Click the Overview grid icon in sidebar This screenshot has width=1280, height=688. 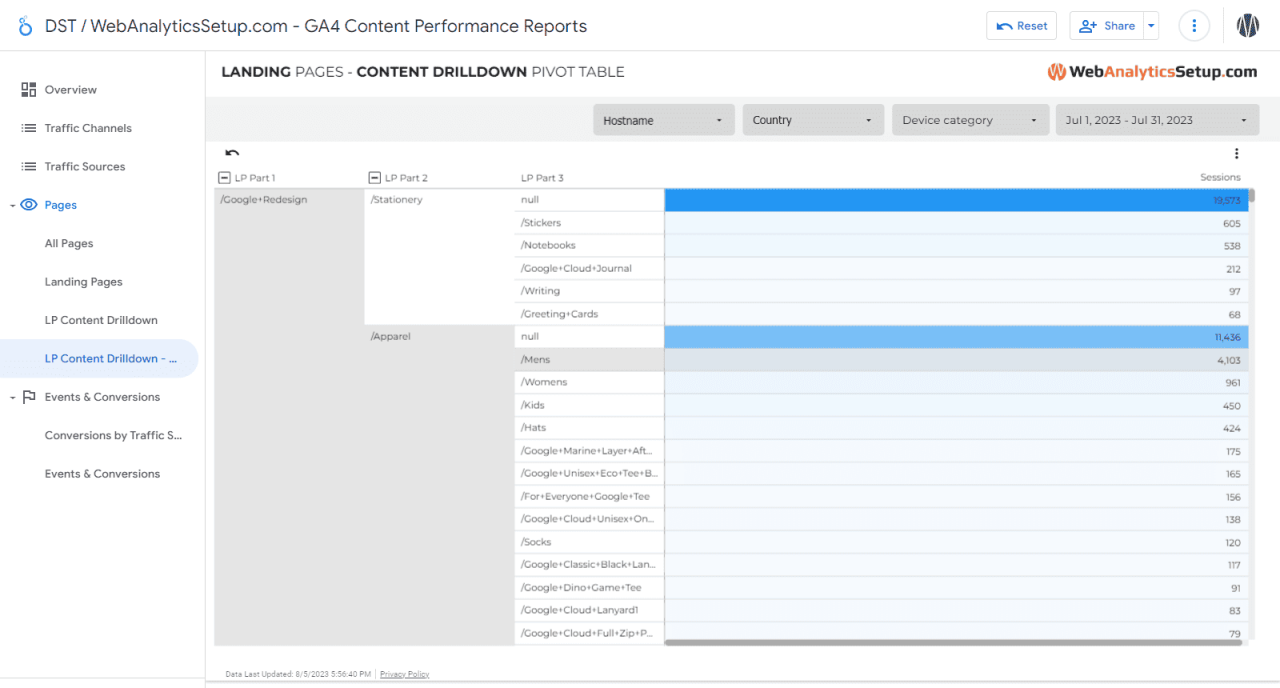(x=28, y=89)
